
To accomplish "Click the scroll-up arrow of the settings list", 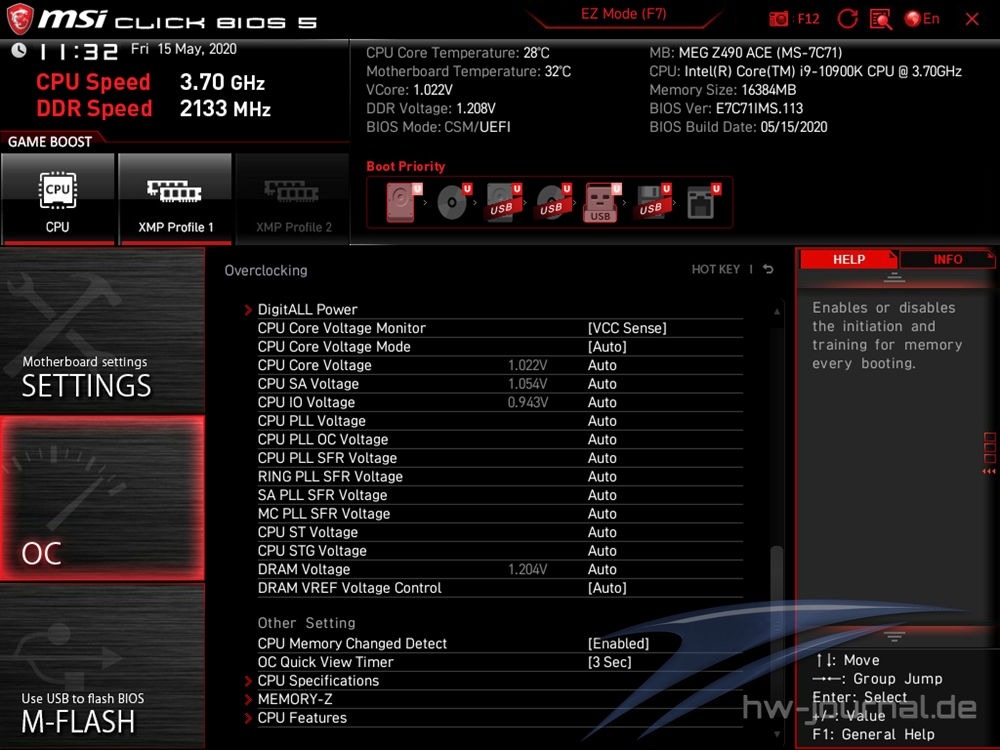I will point(777,311).
